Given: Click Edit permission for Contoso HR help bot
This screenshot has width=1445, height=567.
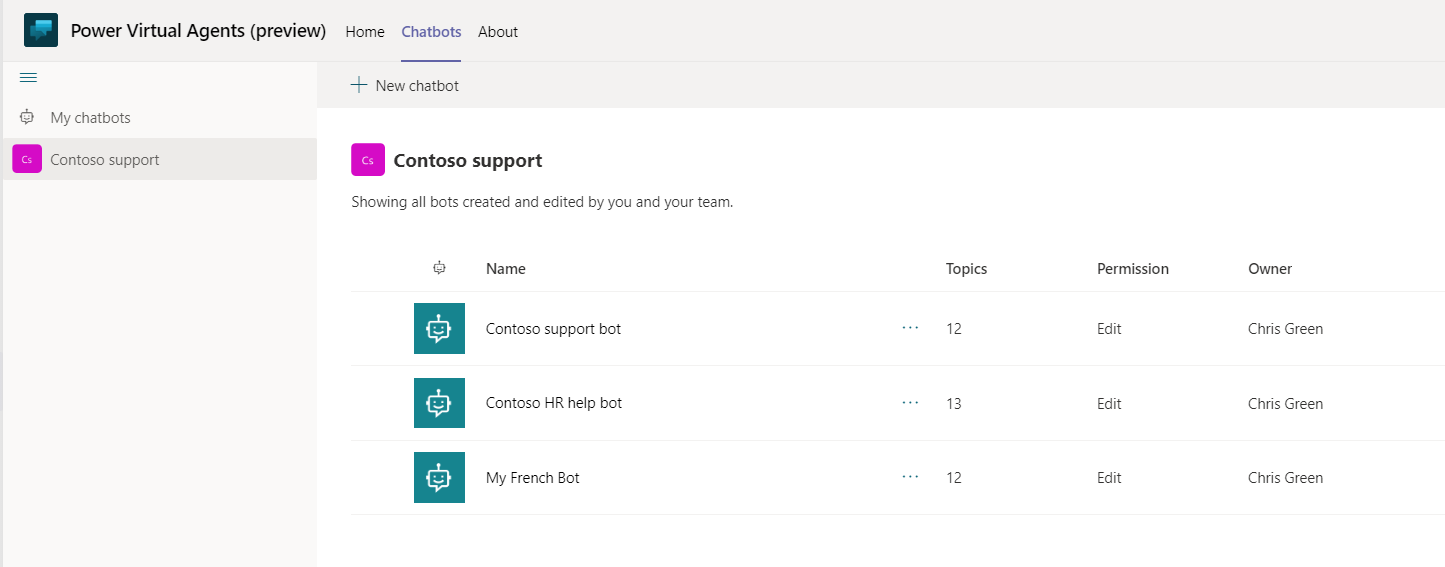Looking at the screenshot, I should [x=1109, y=404].
